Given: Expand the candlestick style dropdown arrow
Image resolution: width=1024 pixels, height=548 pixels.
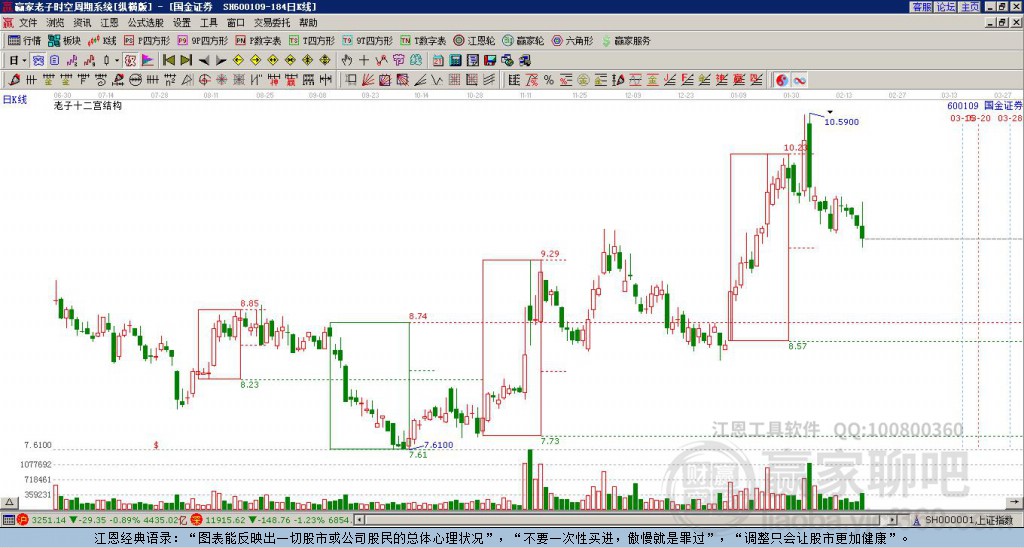Looking at the screenshot, I should (117, 60).
